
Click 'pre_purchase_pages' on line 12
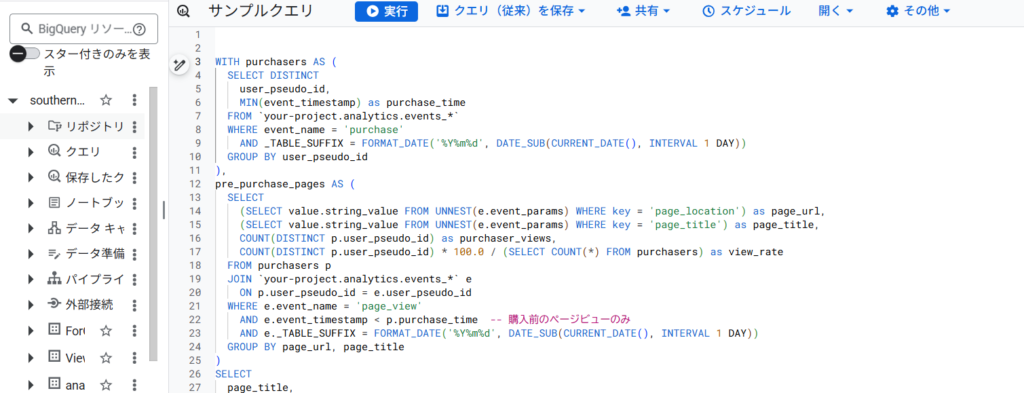270,184
